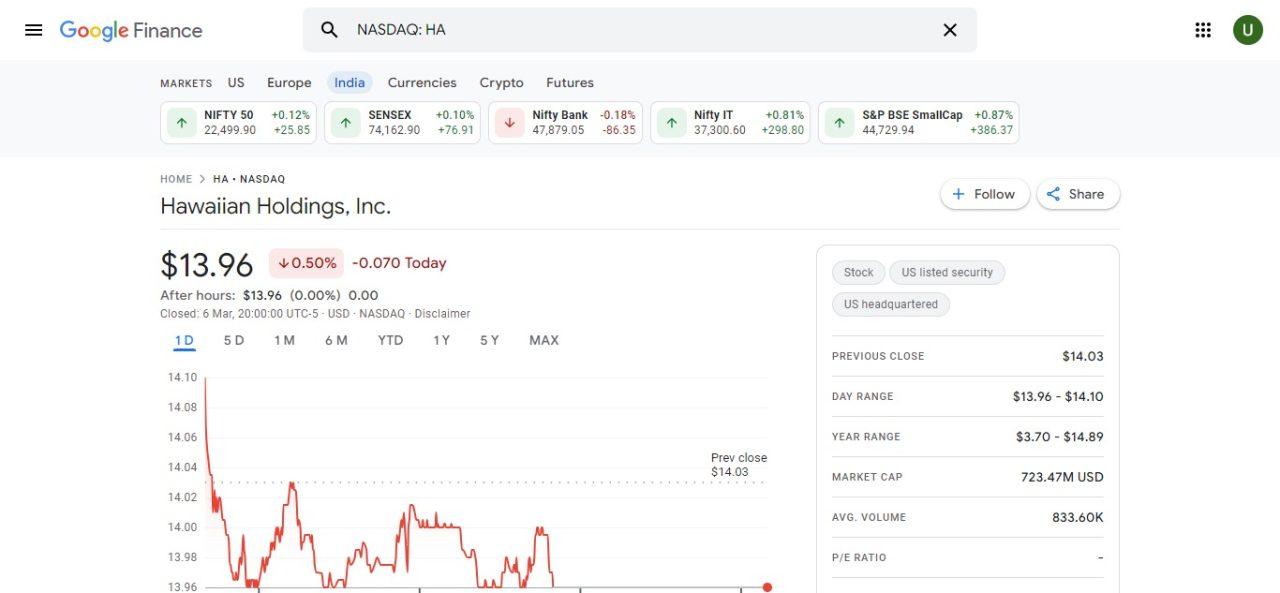Click the breadcrumb chevron after HOME

[202, 179]
